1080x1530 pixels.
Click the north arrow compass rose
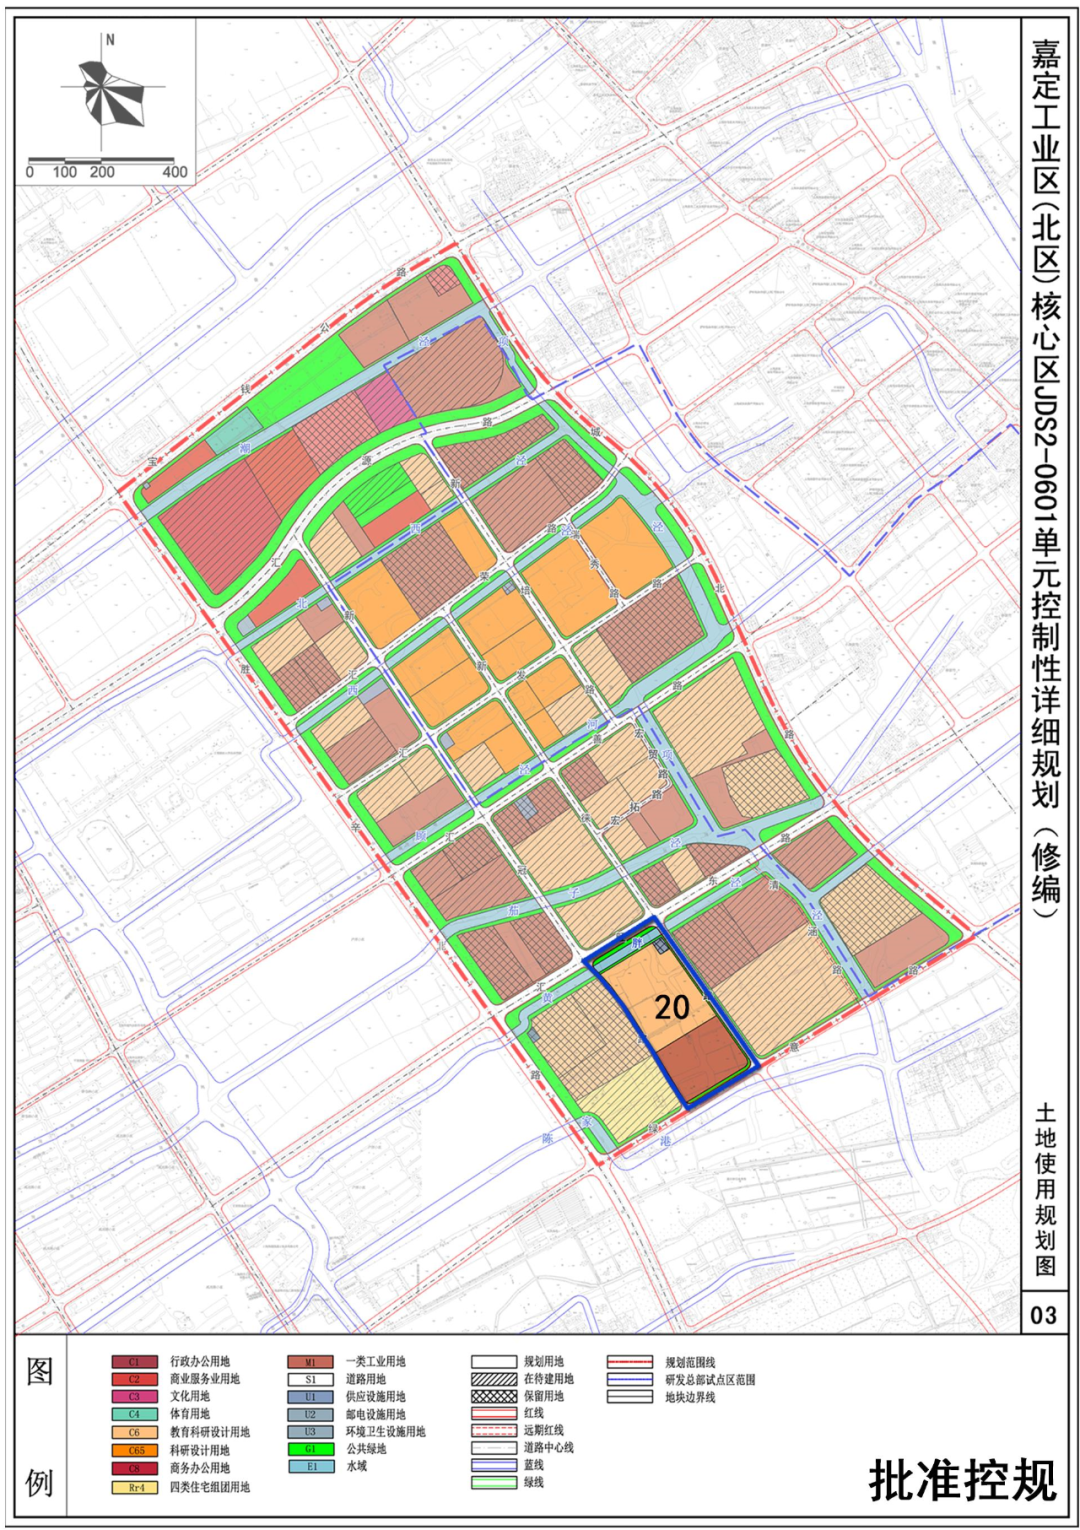click(109, 92)
